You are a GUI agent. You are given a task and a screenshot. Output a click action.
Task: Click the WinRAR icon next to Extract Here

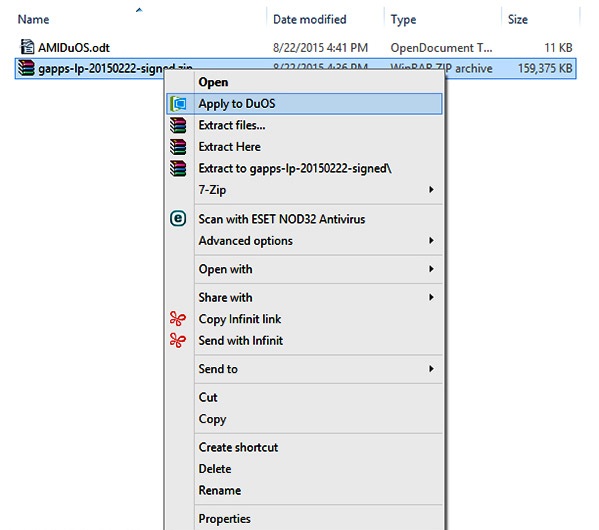[178, 147]
